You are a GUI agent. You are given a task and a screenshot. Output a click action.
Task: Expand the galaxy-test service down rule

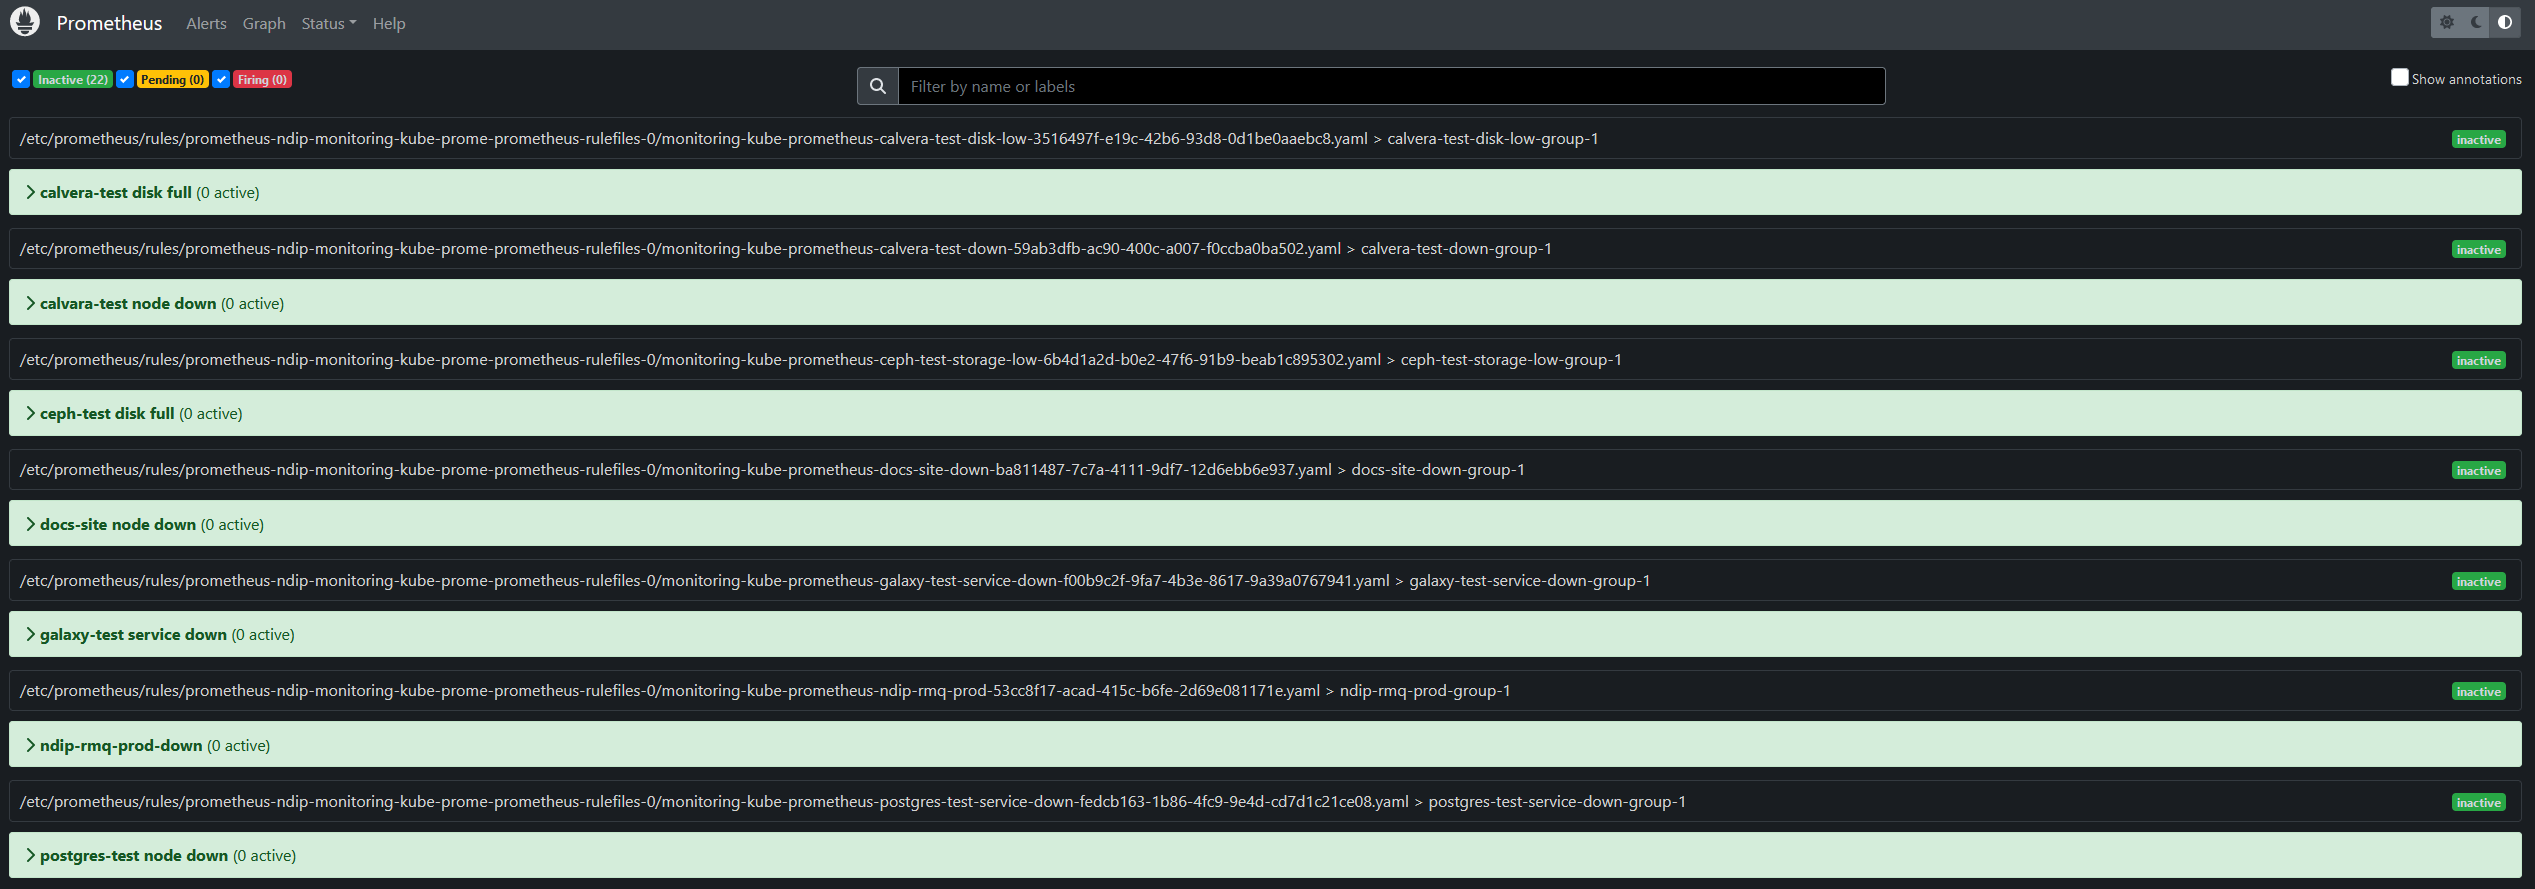click(x=133, y=635)
